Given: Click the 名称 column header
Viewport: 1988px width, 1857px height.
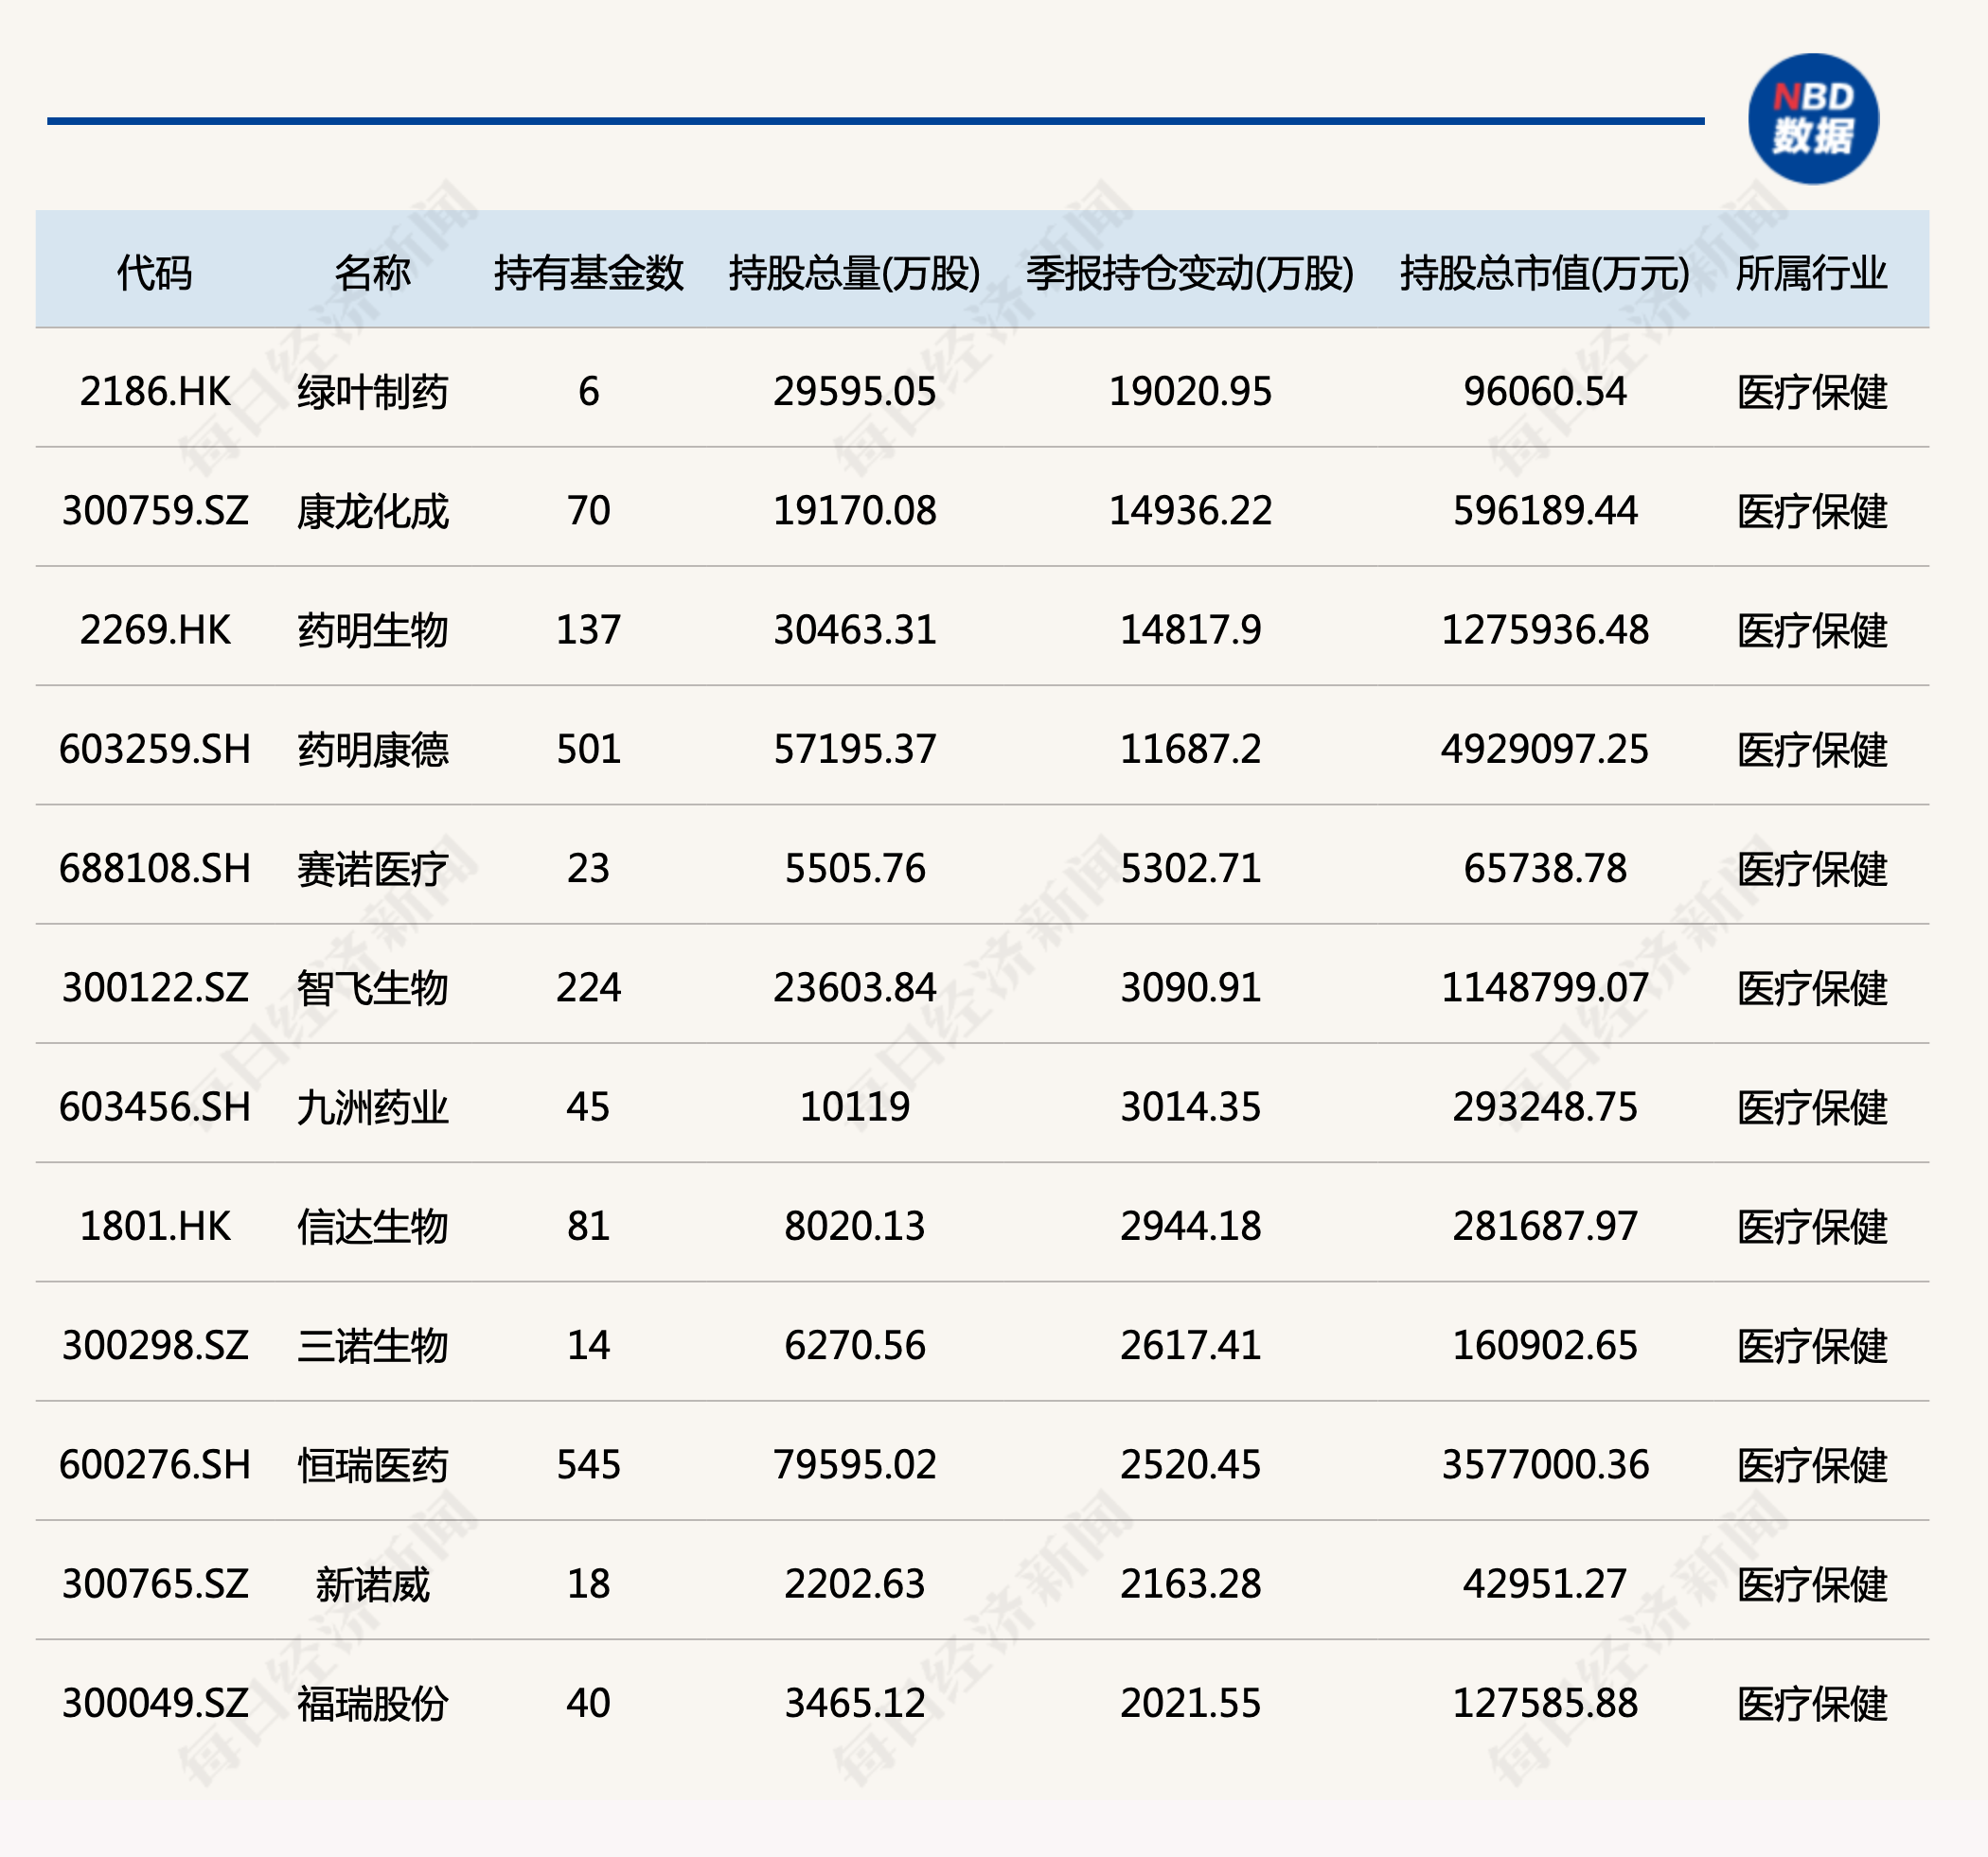Looking at the screenshot, I should pos(372,272).
